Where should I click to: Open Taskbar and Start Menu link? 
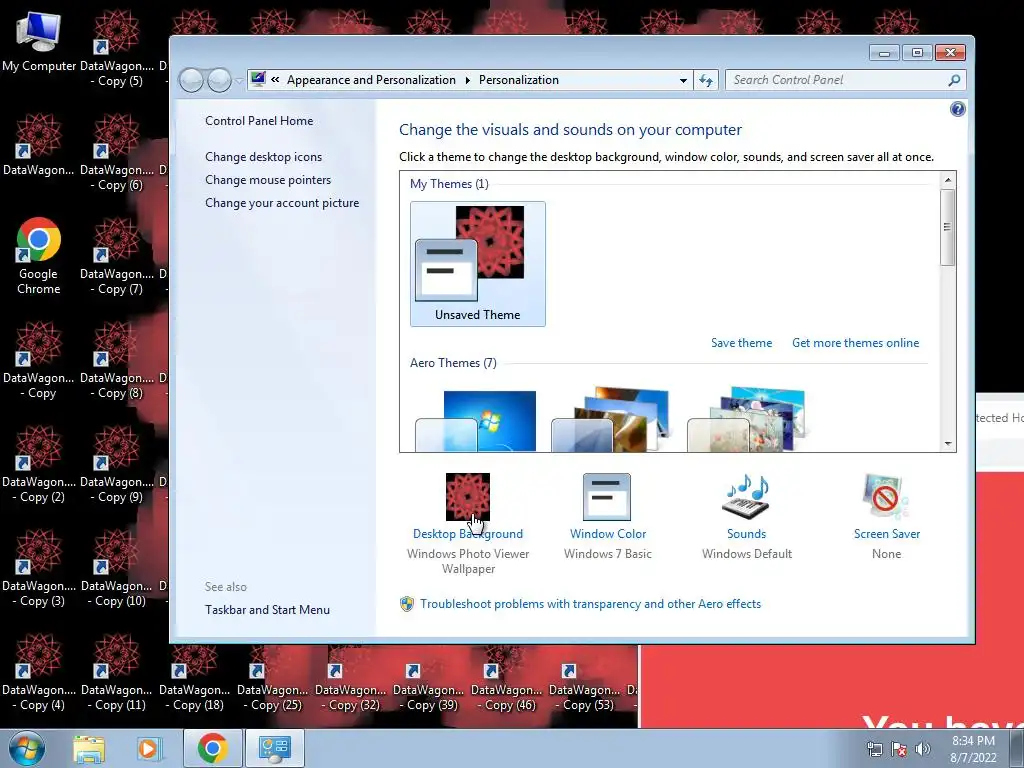[267, 610]
